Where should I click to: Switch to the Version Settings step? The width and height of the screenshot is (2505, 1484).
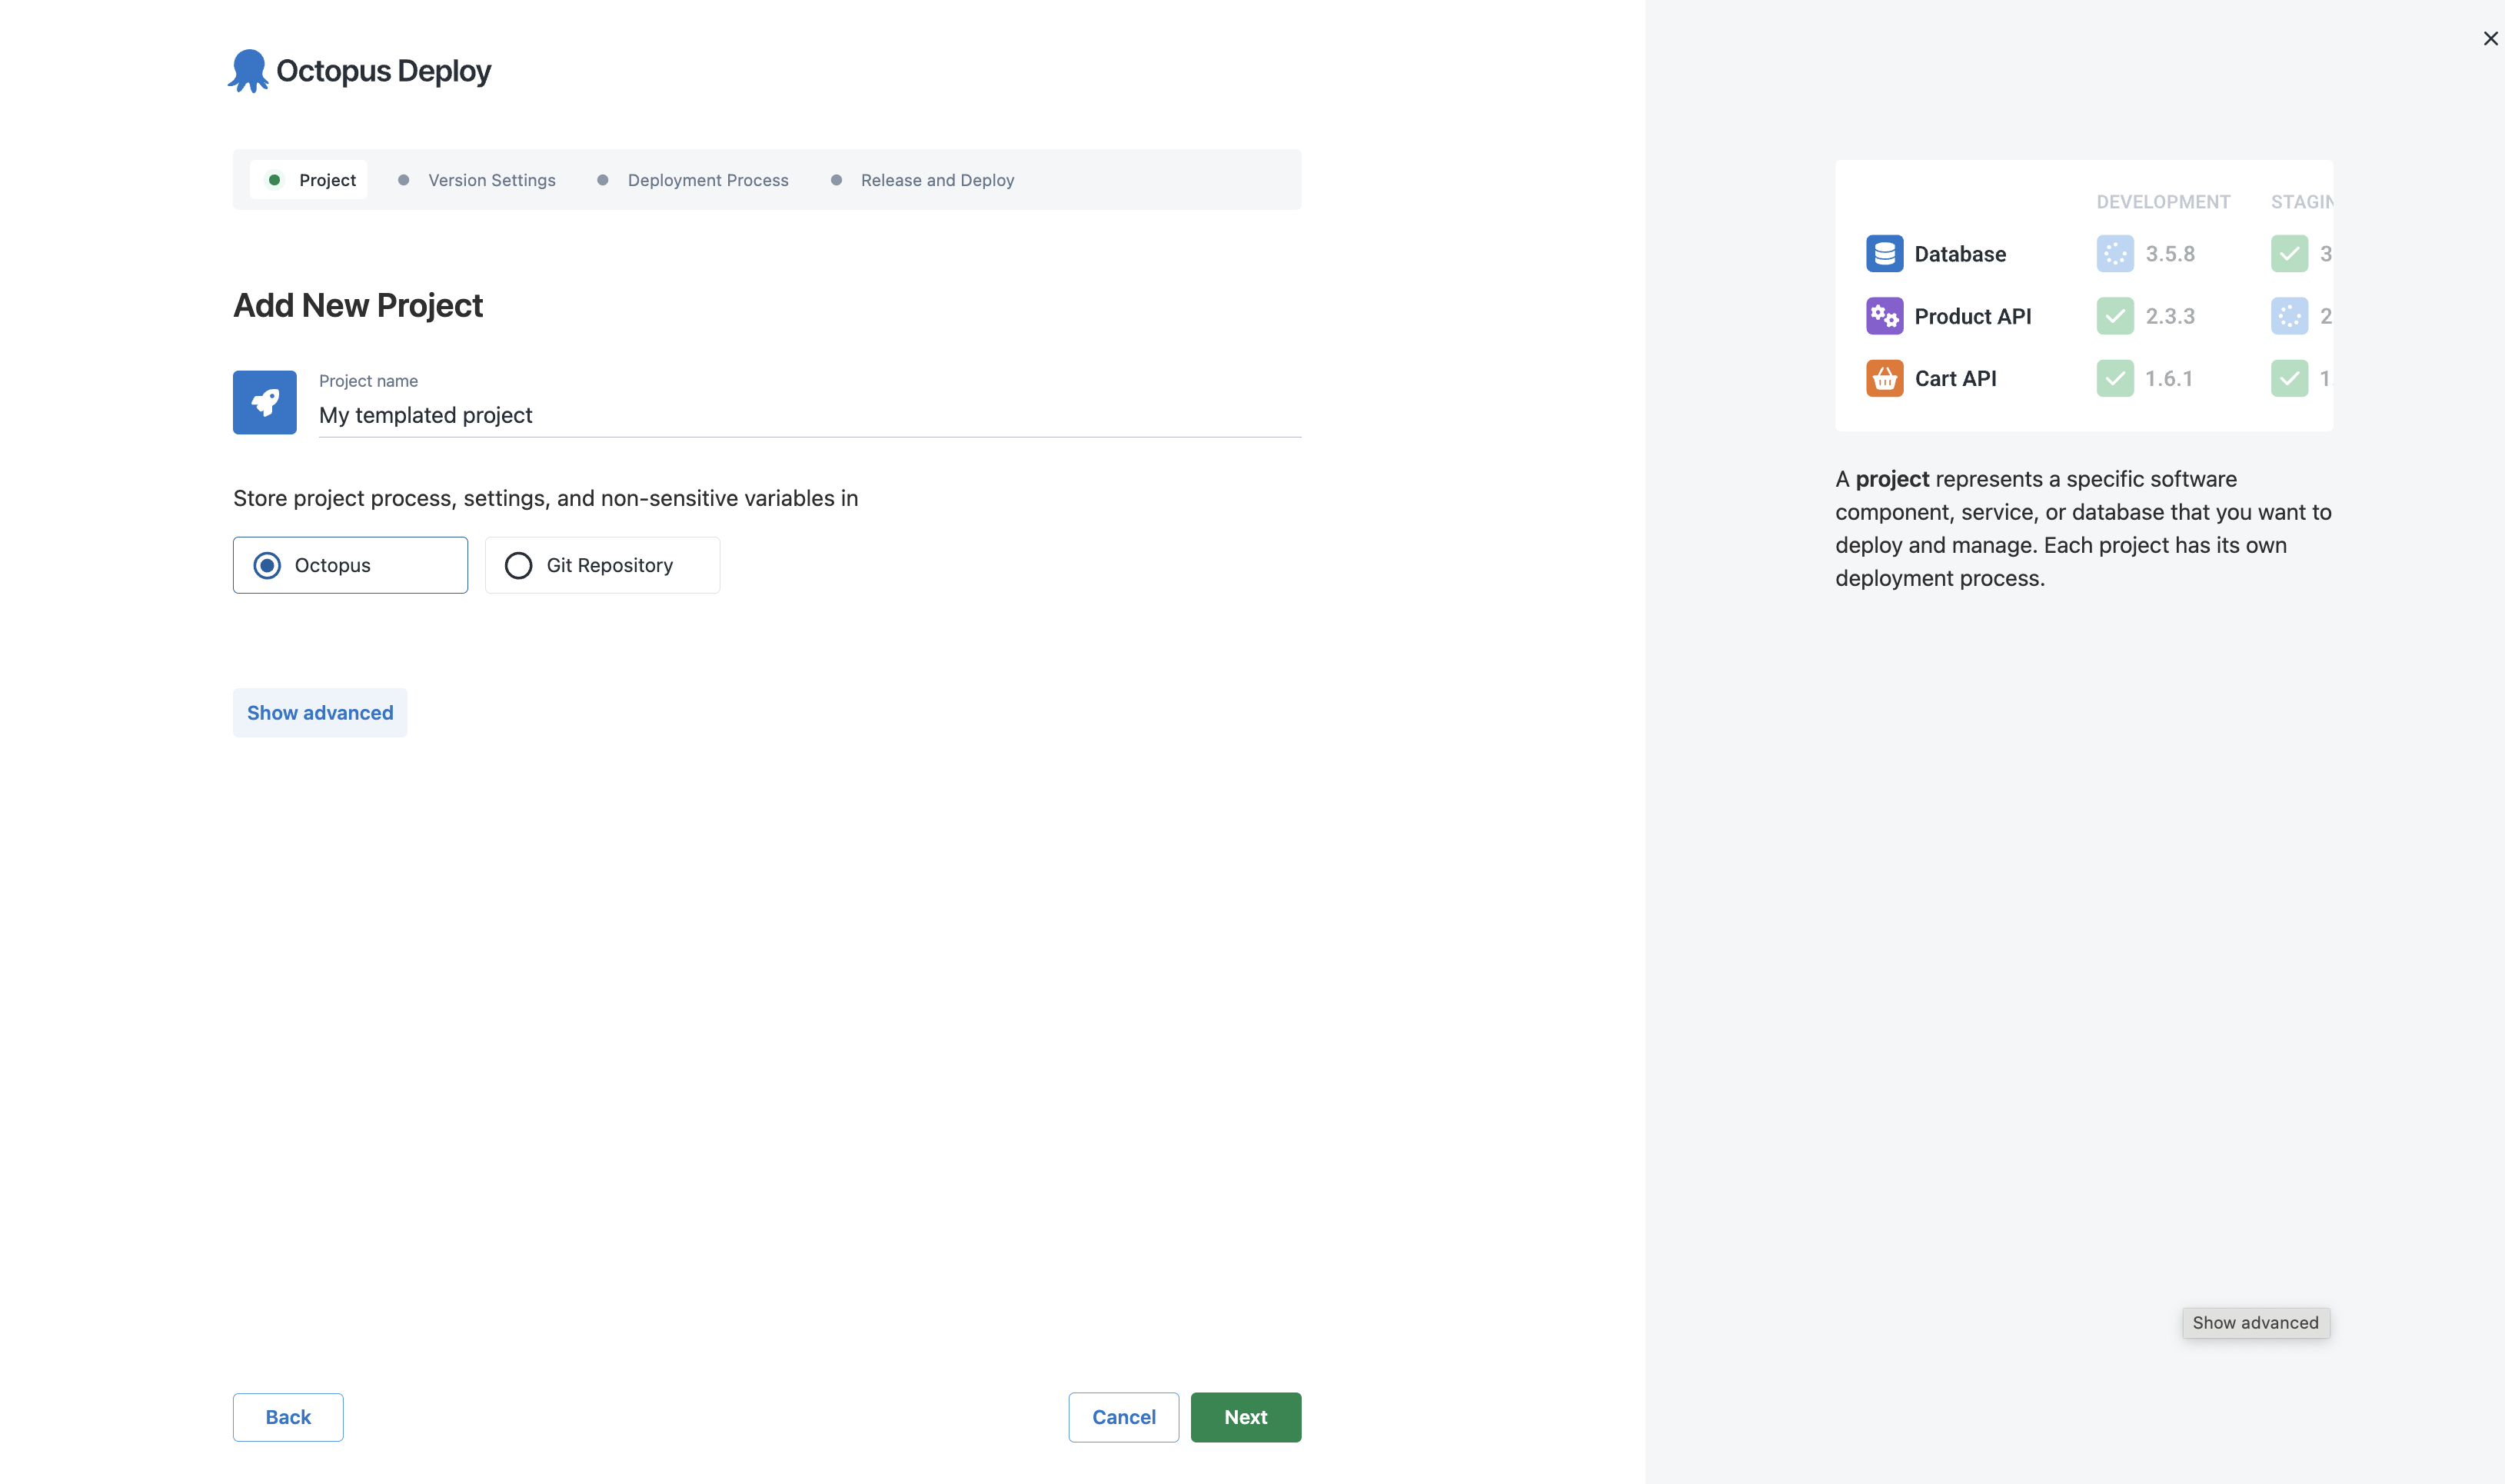click(491, 180)
